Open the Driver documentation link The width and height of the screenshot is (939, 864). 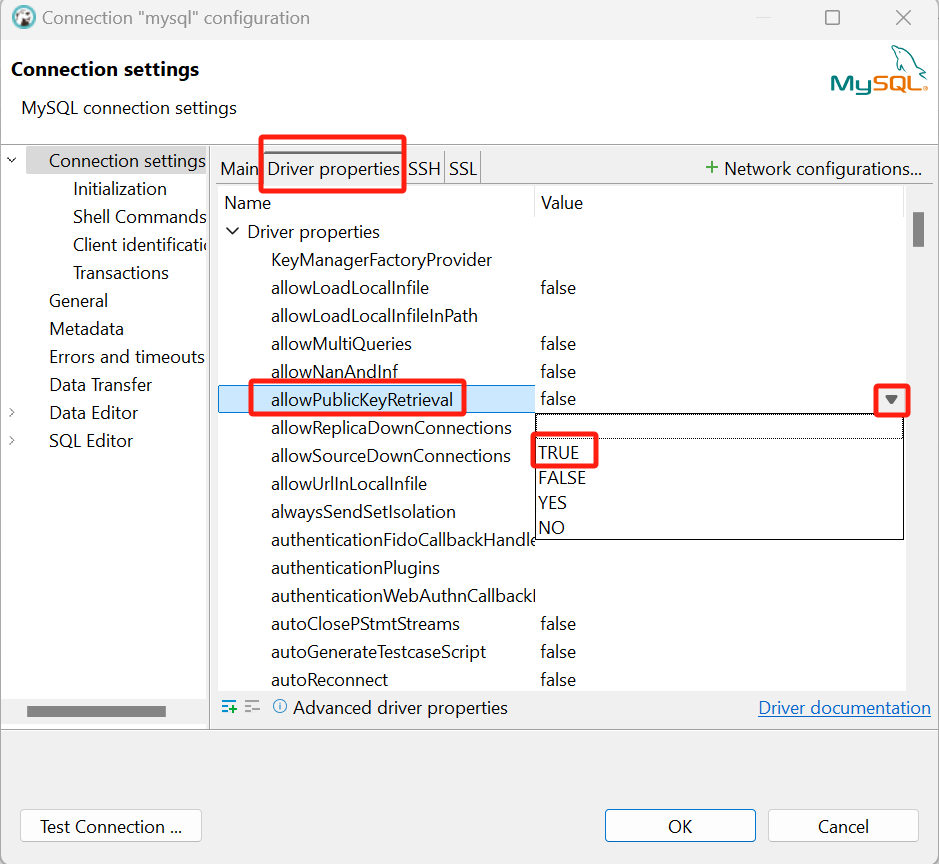(x=844, y=708)
